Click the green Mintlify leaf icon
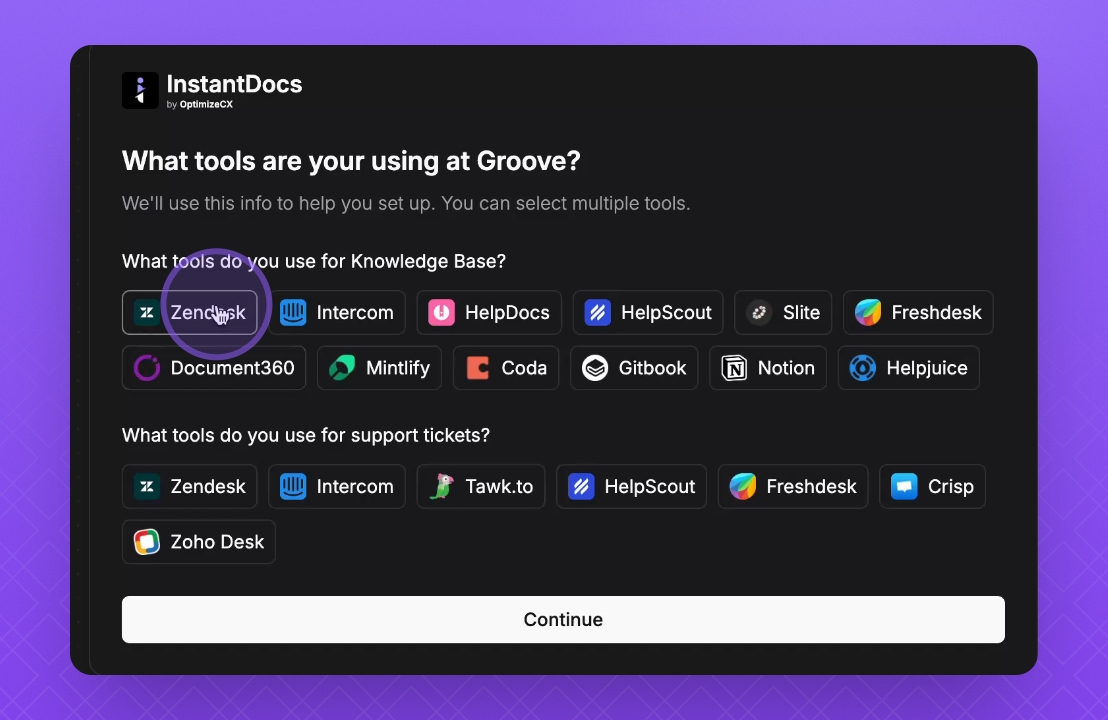The height and width of the screenshot is (720, 1108). click(x=342, y=367)
